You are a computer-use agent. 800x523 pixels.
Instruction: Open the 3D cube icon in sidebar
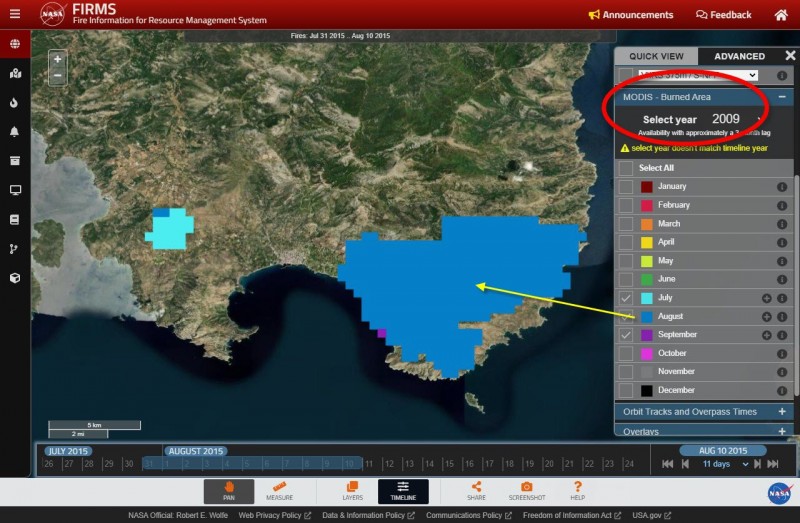click(x=15, y=278)
